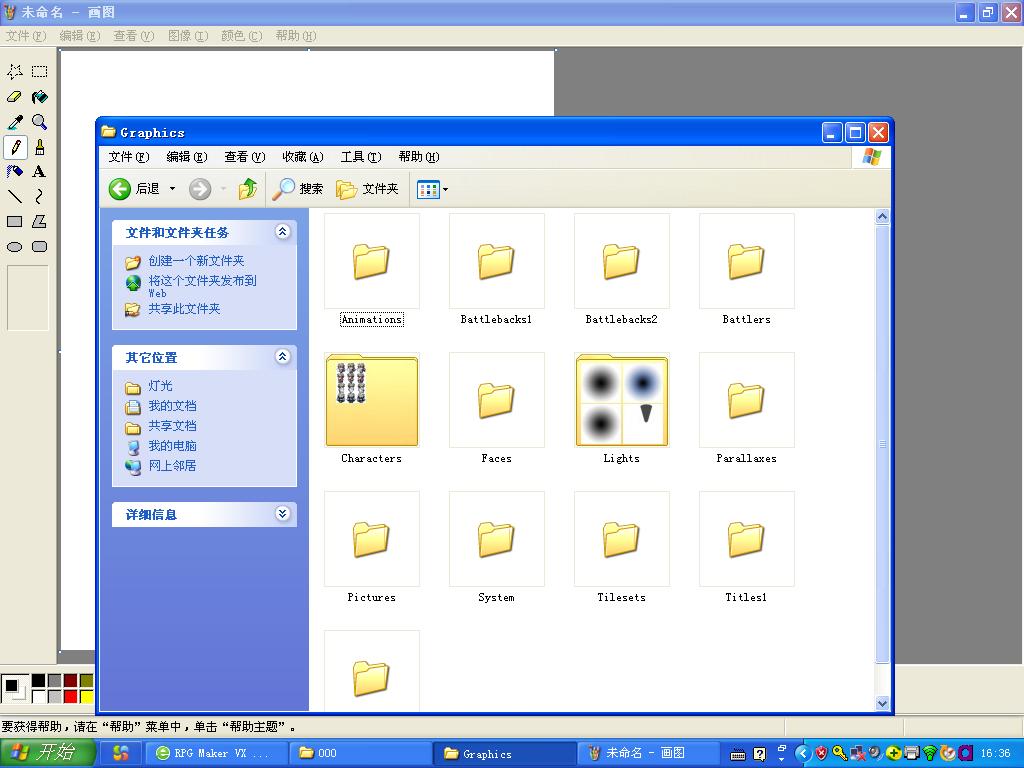Open the 查看 menu in Graphics window
This screenshot has height=768, width=1024.
tap(245, 157)
